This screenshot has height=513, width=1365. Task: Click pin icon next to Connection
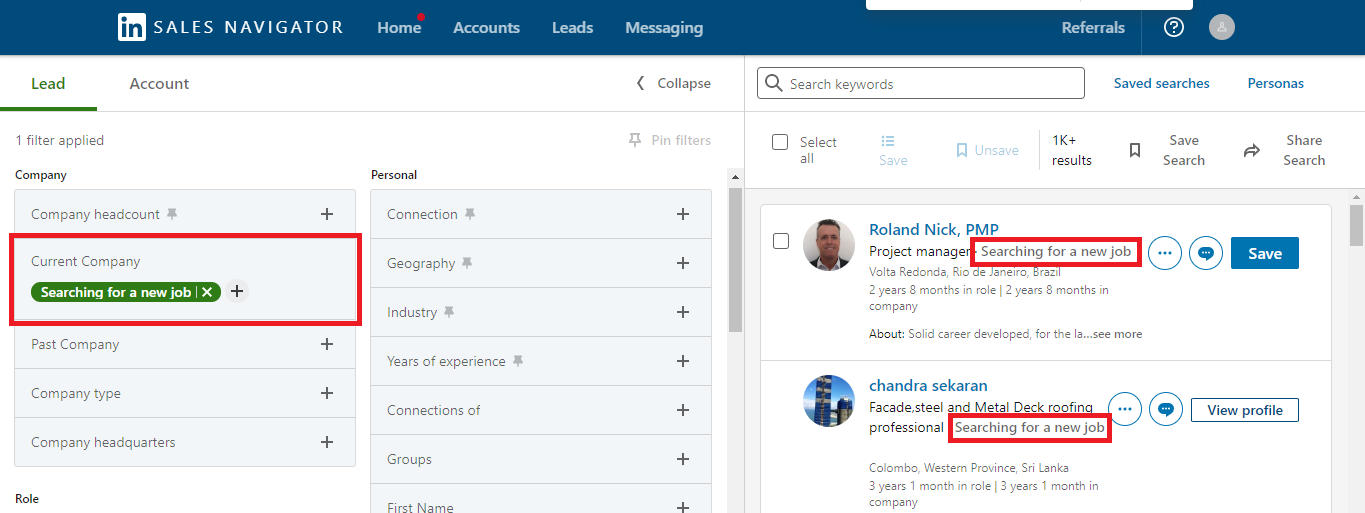tap(470, 214)
